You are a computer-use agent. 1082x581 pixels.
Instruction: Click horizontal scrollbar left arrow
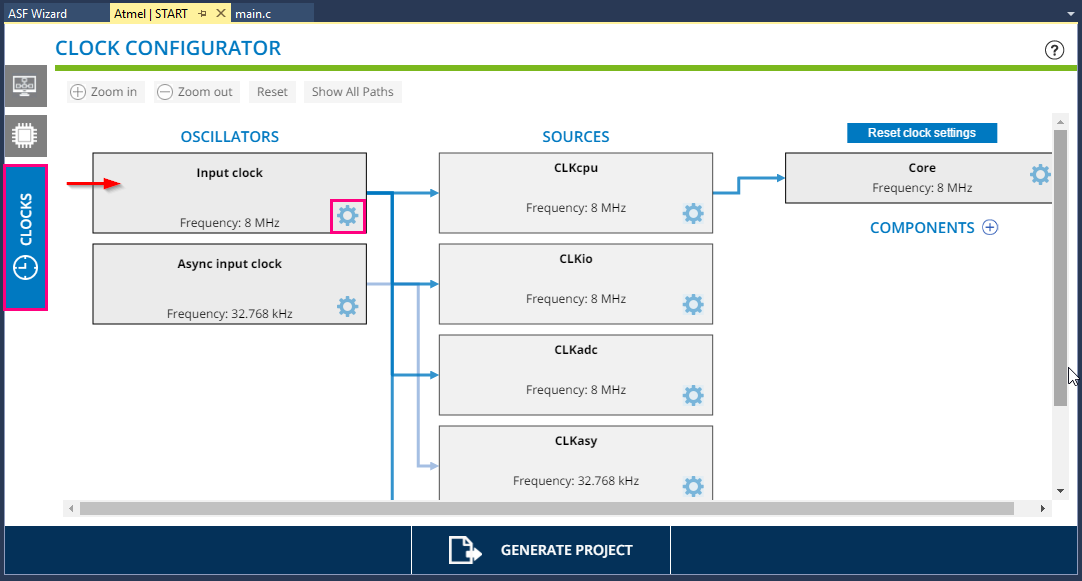tap(71, 509)
